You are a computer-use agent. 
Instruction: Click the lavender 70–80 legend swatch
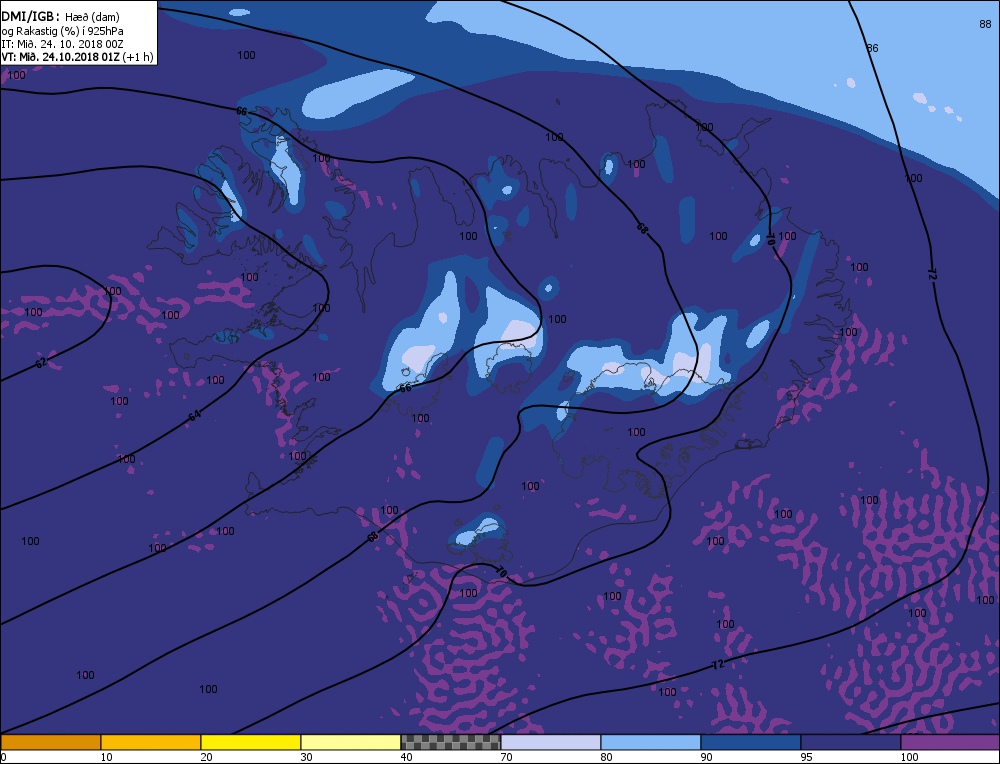pyautogui.click(x=550, y=742)
